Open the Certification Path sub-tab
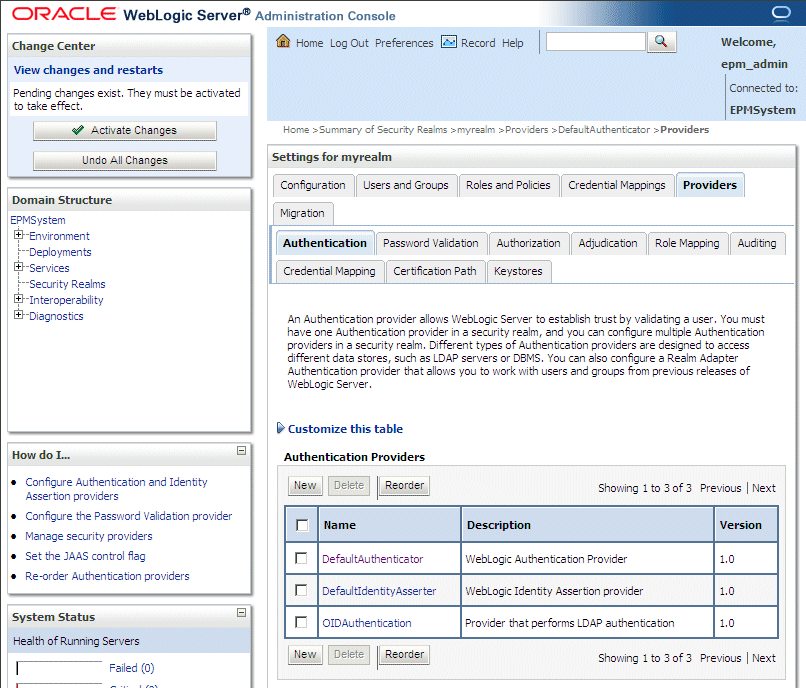The image size is (806, 688). [435, 271]
